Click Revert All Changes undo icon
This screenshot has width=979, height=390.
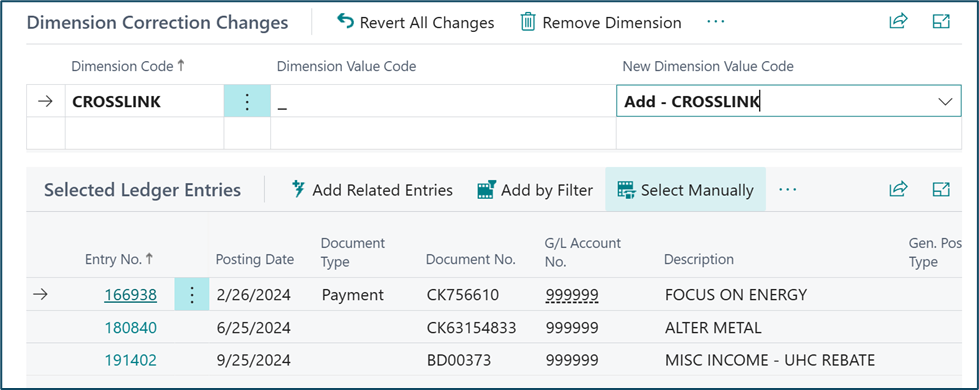click(x=345, y=22)
